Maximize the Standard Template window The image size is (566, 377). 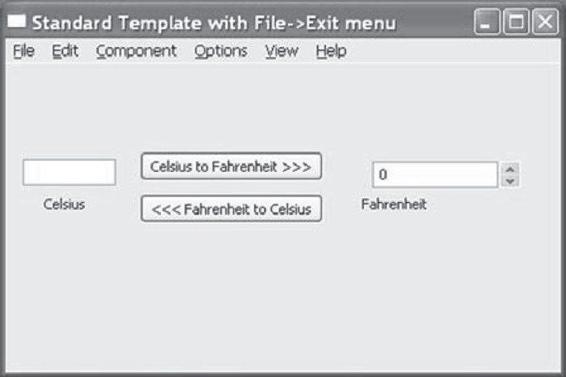pyautogui.click(x=516, y=22)
